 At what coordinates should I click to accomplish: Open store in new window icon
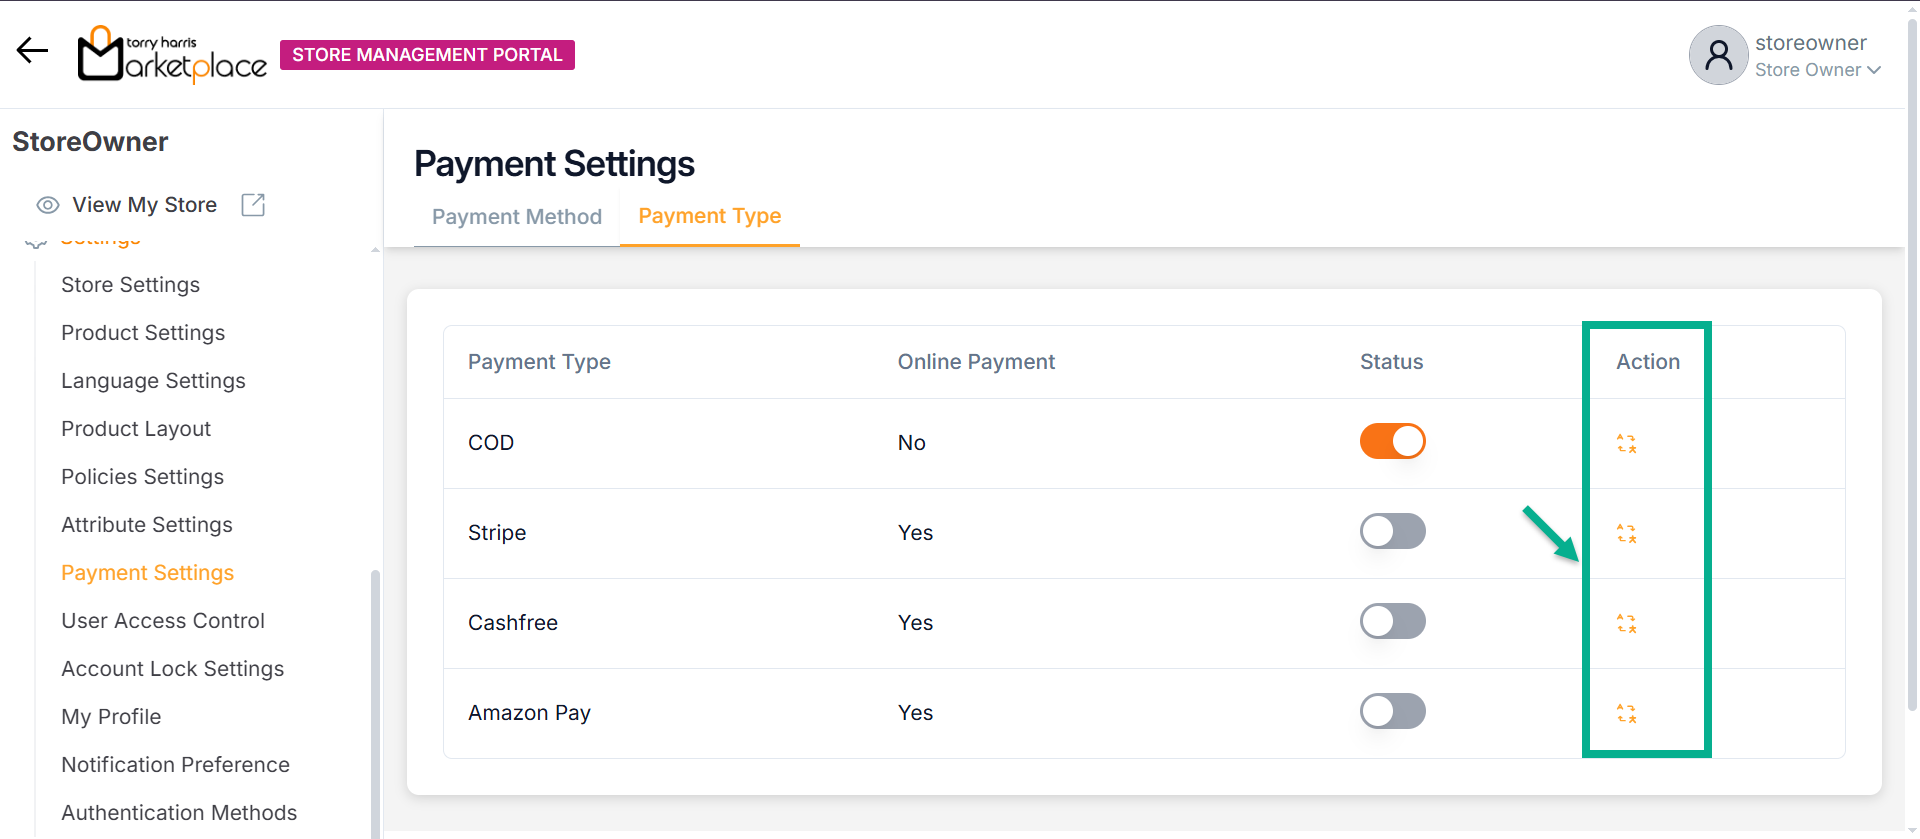coord(253,205)
